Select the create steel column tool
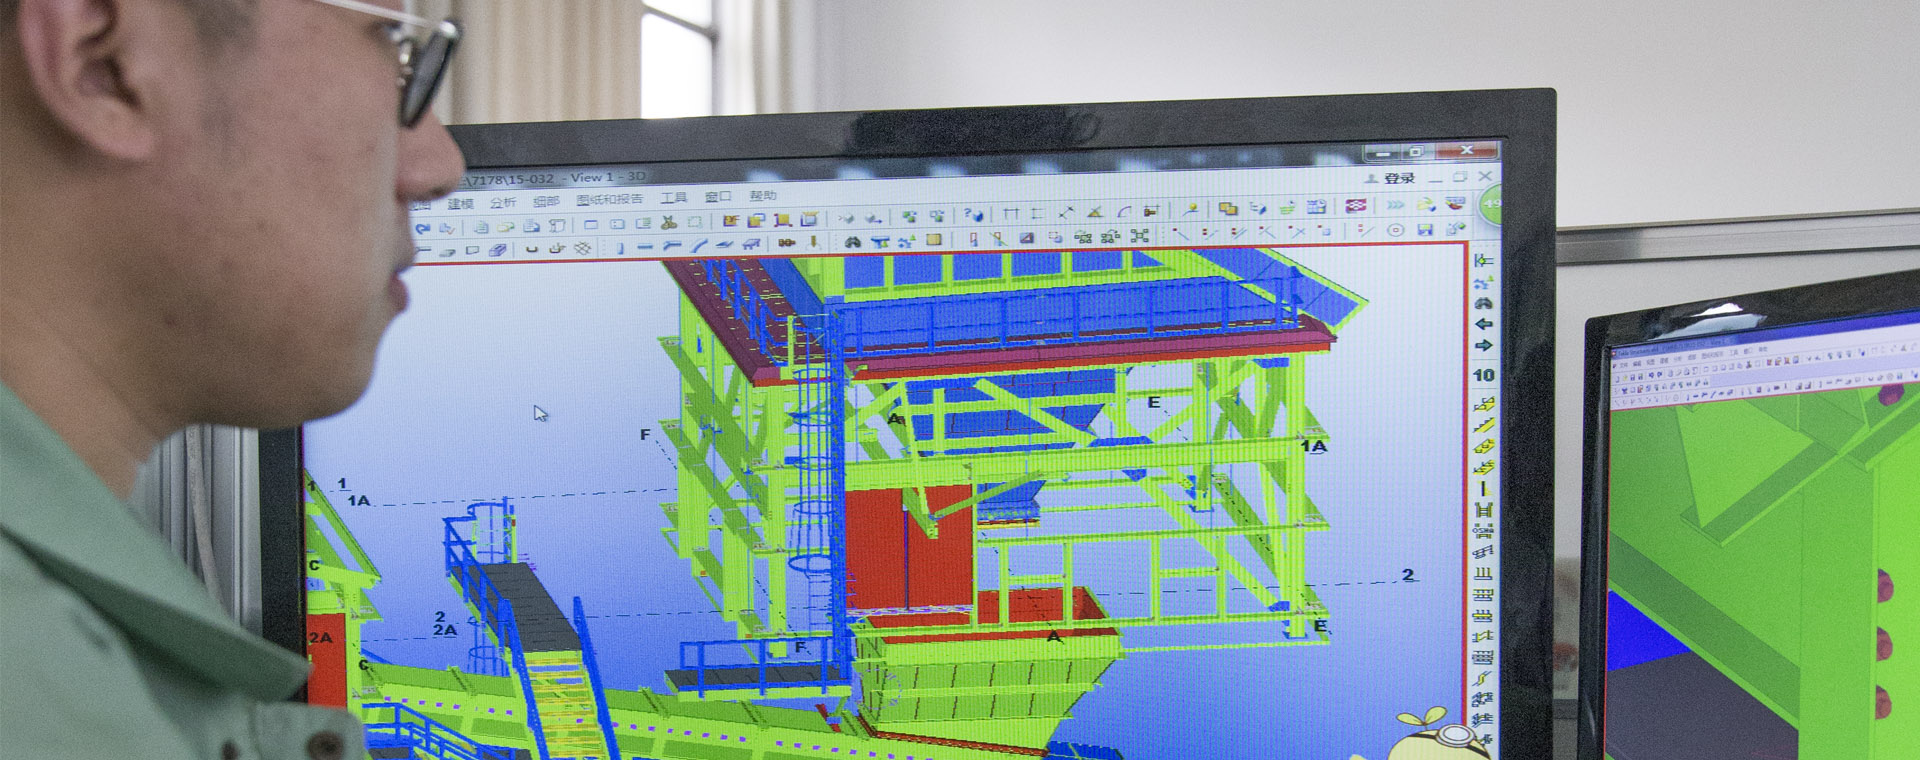This screenshot has width=1920, height=760. click(619, 247)
